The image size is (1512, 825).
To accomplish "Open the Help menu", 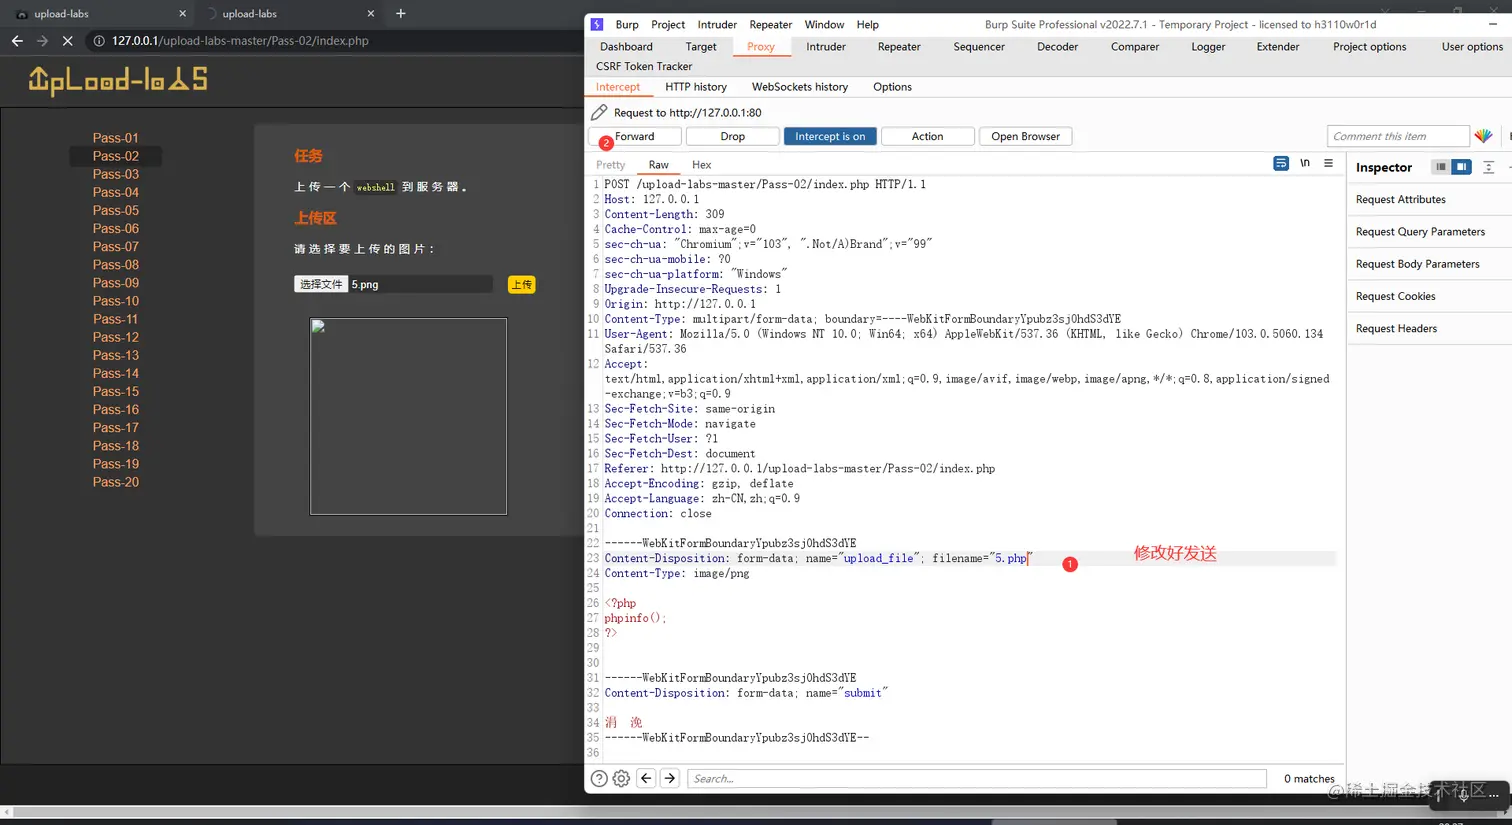I will (868, 24).
